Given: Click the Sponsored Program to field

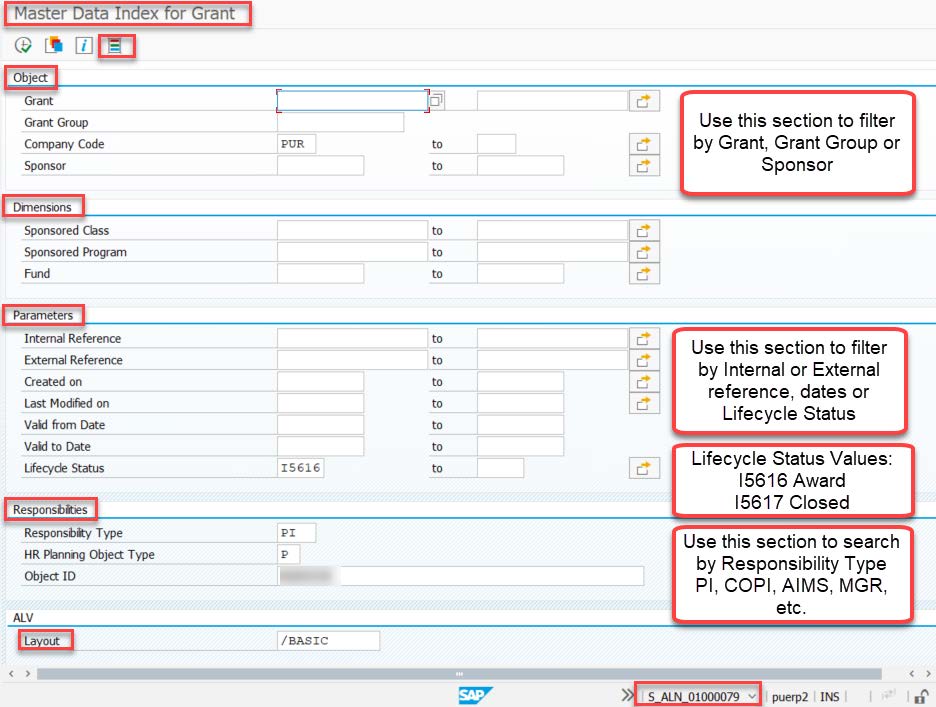Looking at the screenshot, I should point(552,252).
